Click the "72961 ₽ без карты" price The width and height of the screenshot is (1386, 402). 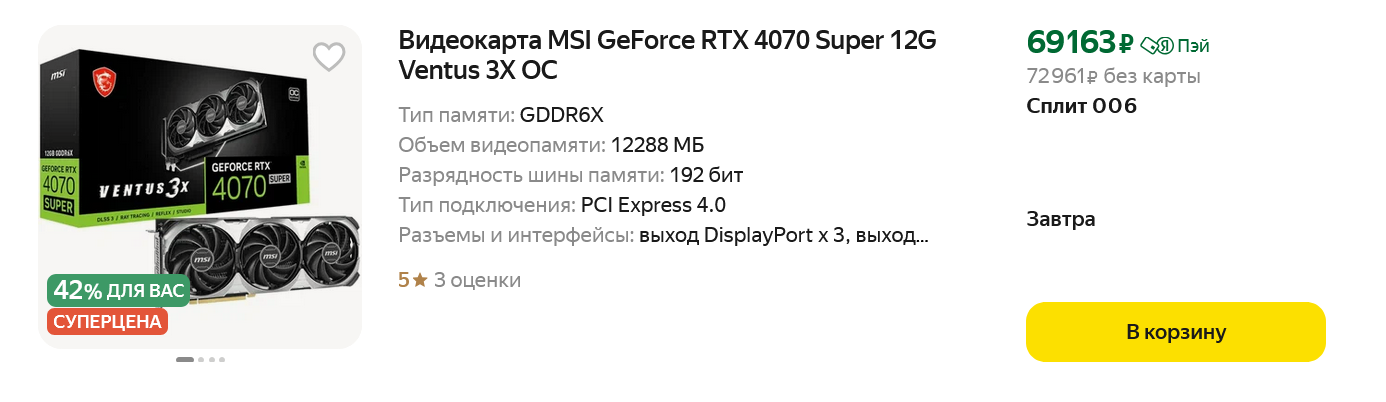(1113, 76)
